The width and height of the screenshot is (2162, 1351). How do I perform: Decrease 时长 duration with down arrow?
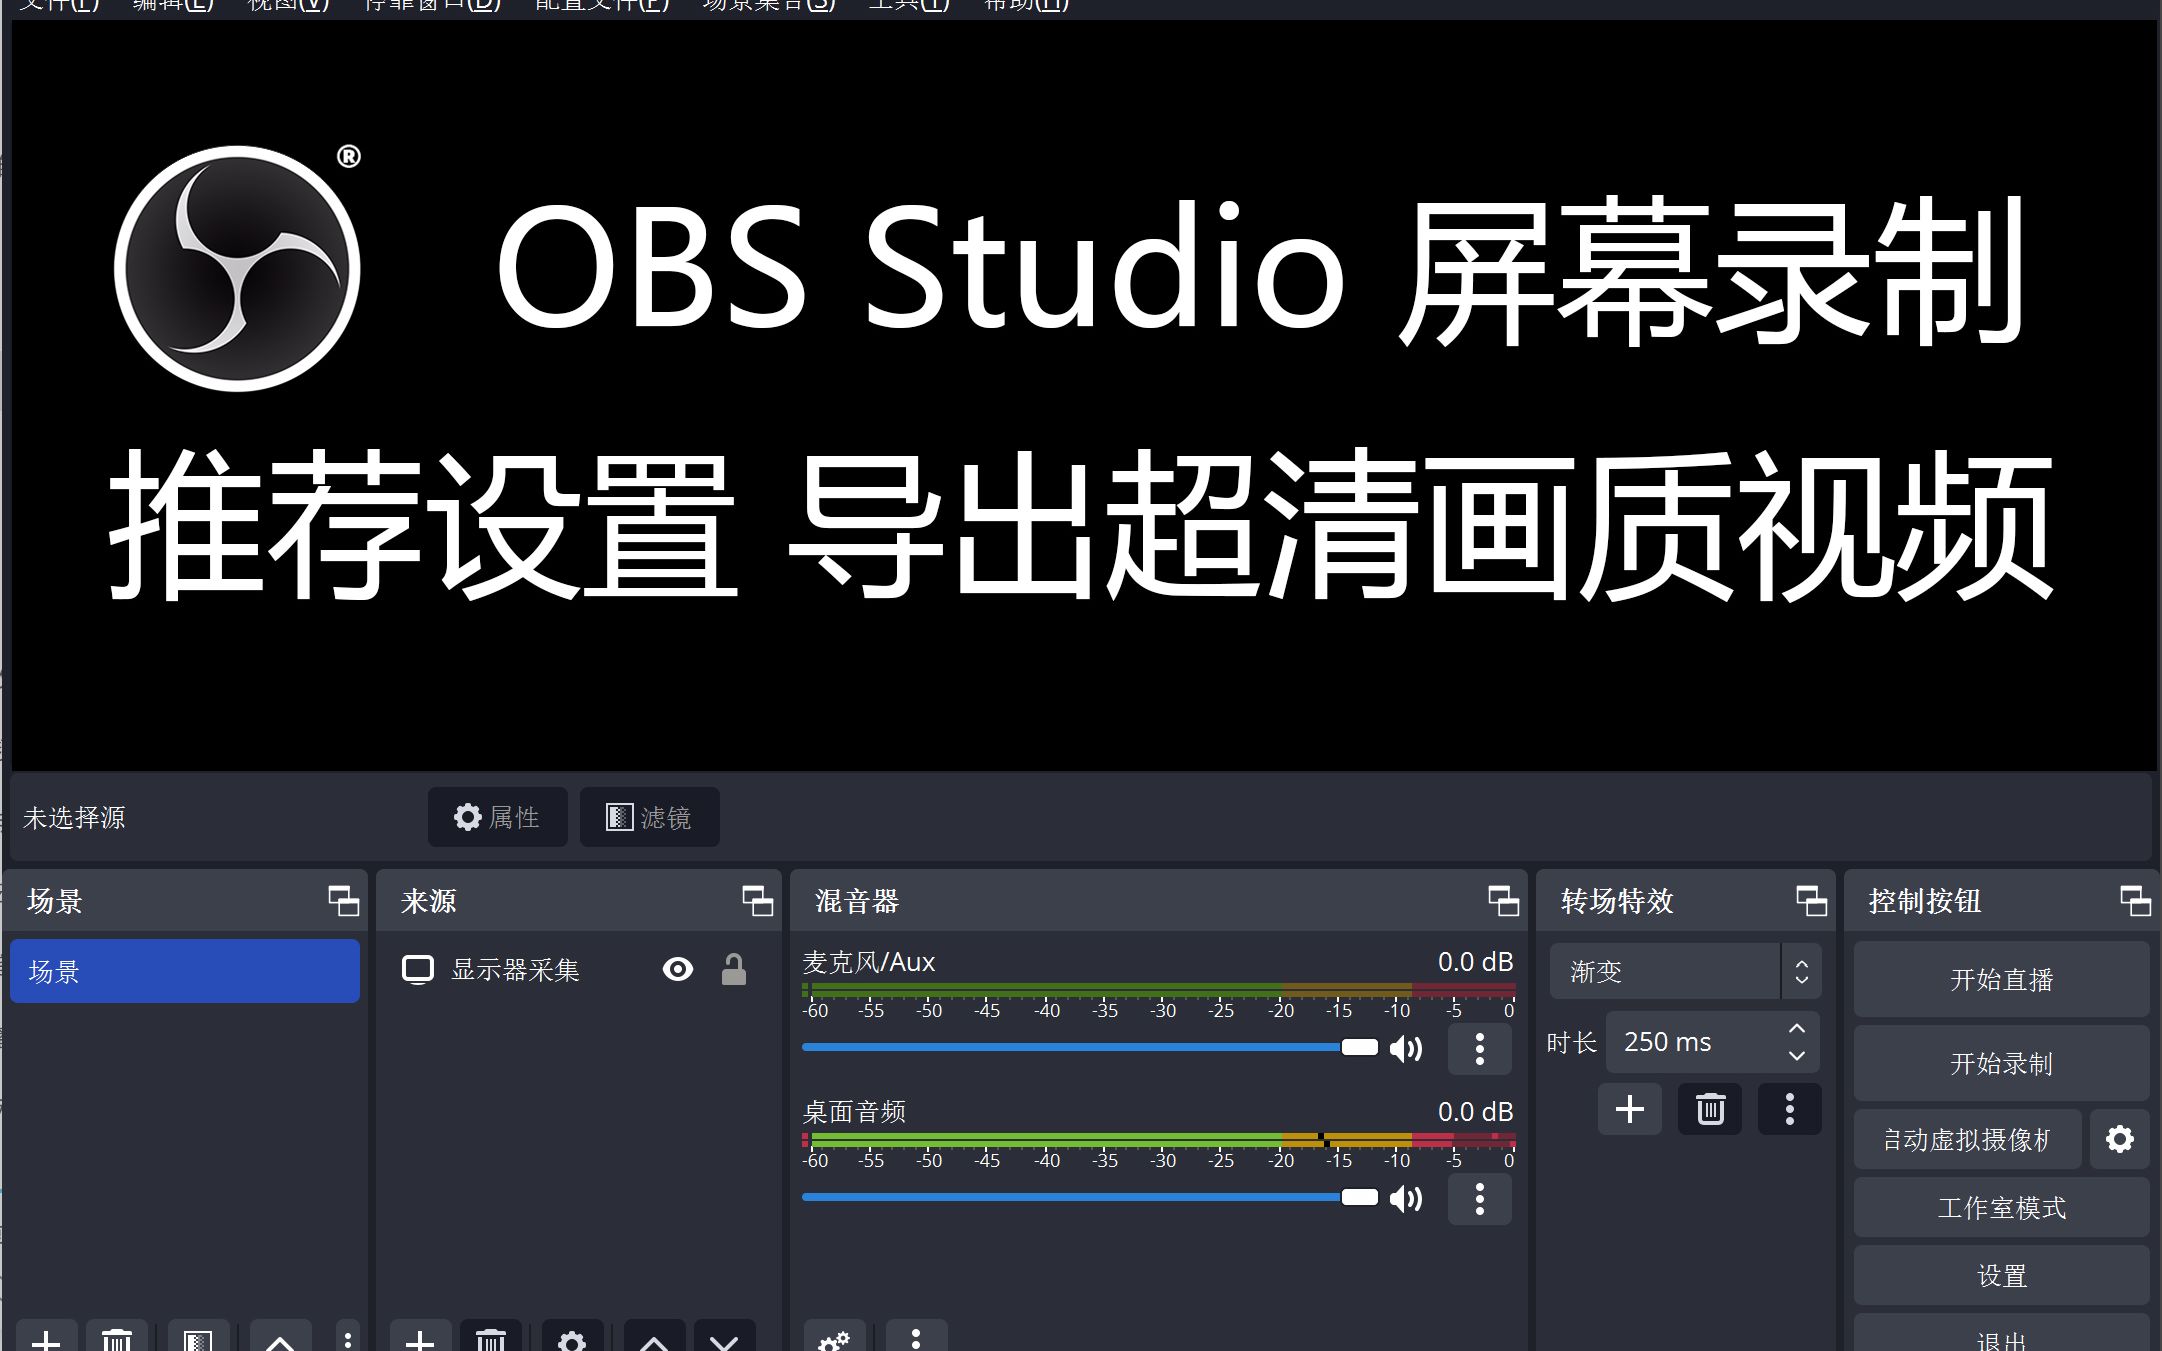coord(1797,1056)
